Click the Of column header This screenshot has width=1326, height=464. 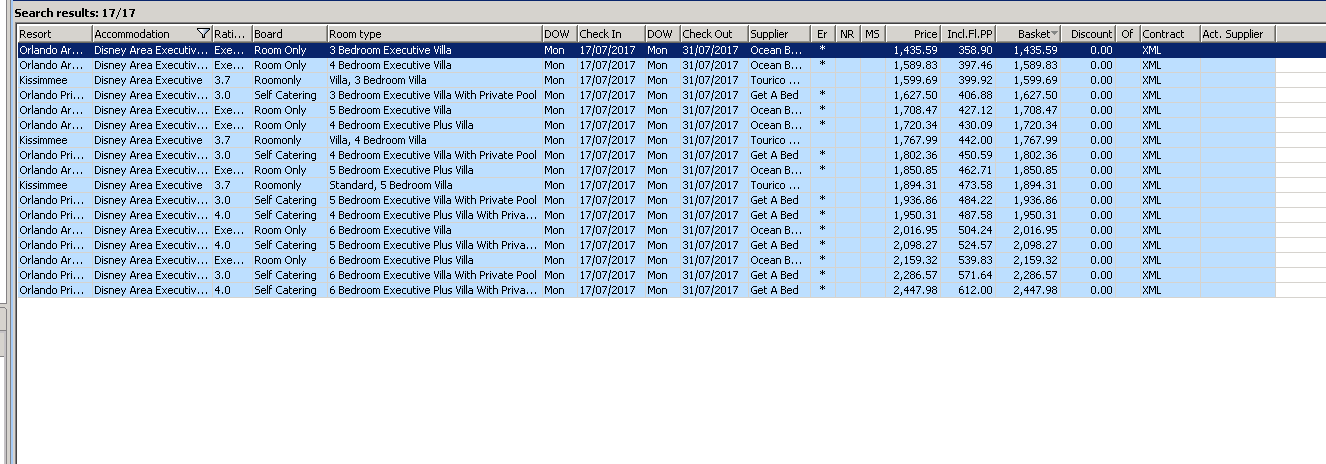[1127, 34]
